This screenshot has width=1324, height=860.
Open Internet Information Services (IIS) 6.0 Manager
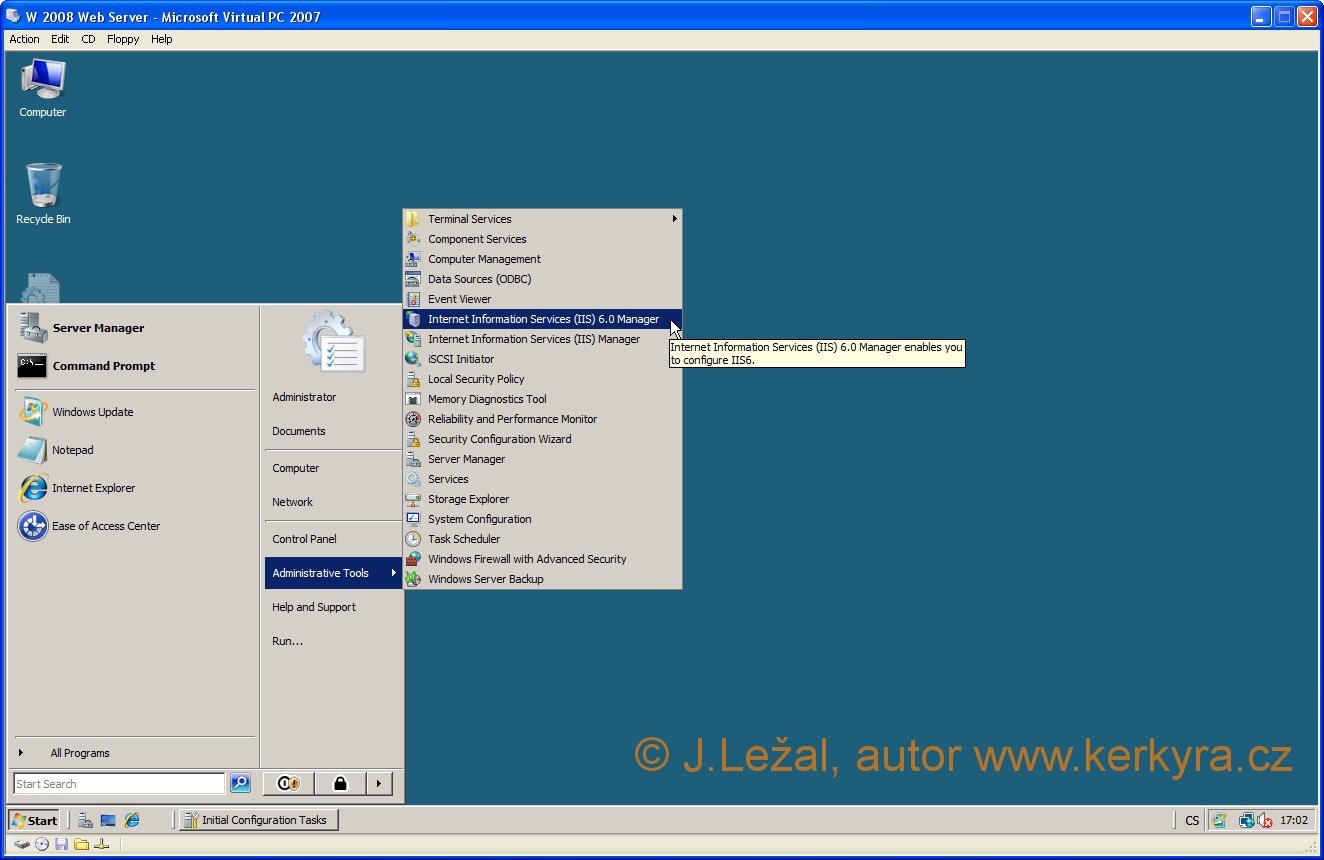coord(542,319)
